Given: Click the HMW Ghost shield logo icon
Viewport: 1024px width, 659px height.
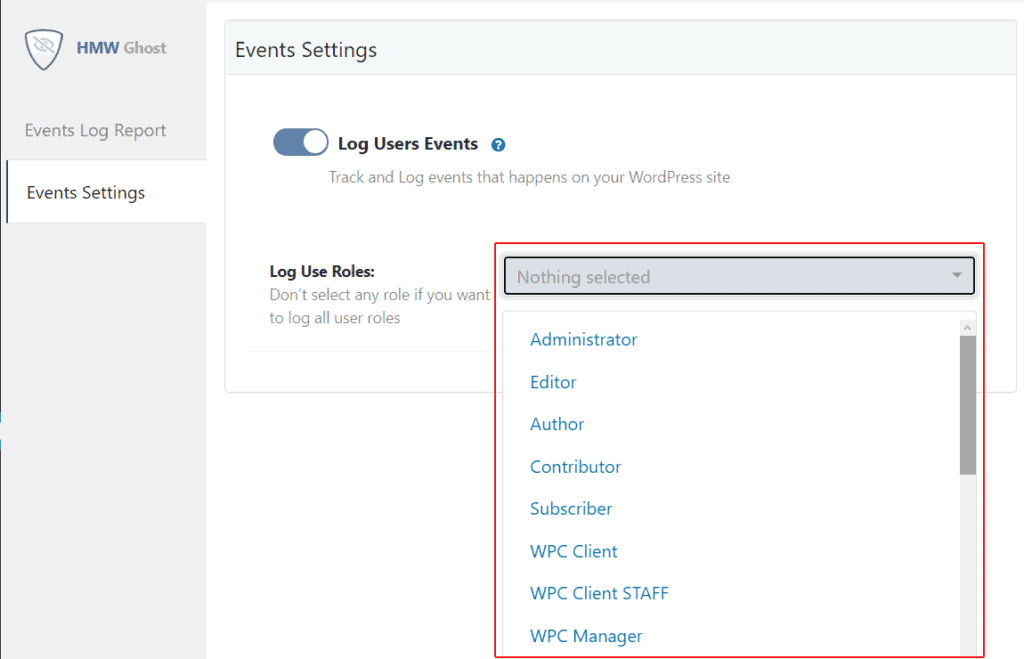Looking at the screenshot, I should tap(42, 48).
